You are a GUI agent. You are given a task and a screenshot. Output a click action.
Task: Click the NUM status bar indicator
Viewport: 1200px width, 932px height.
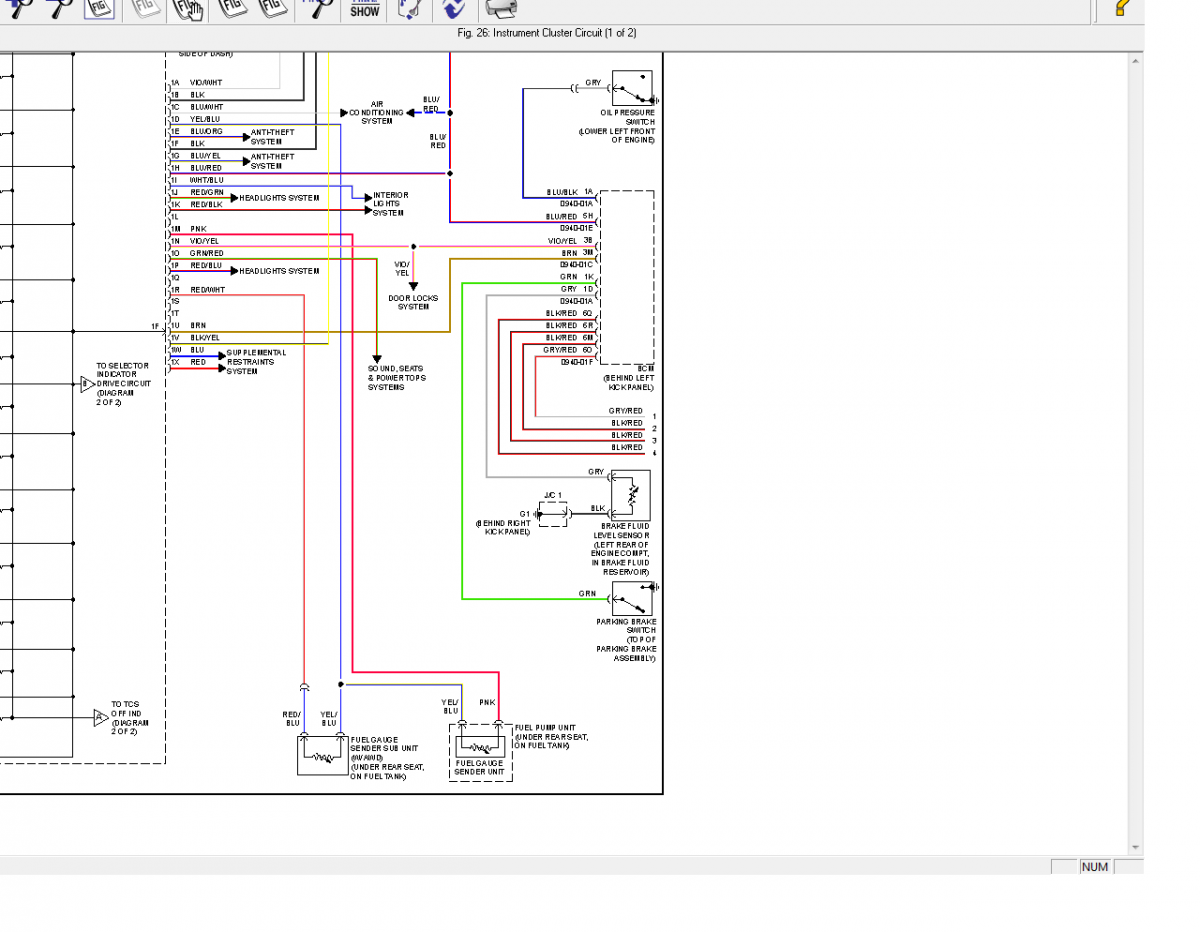1094,867
